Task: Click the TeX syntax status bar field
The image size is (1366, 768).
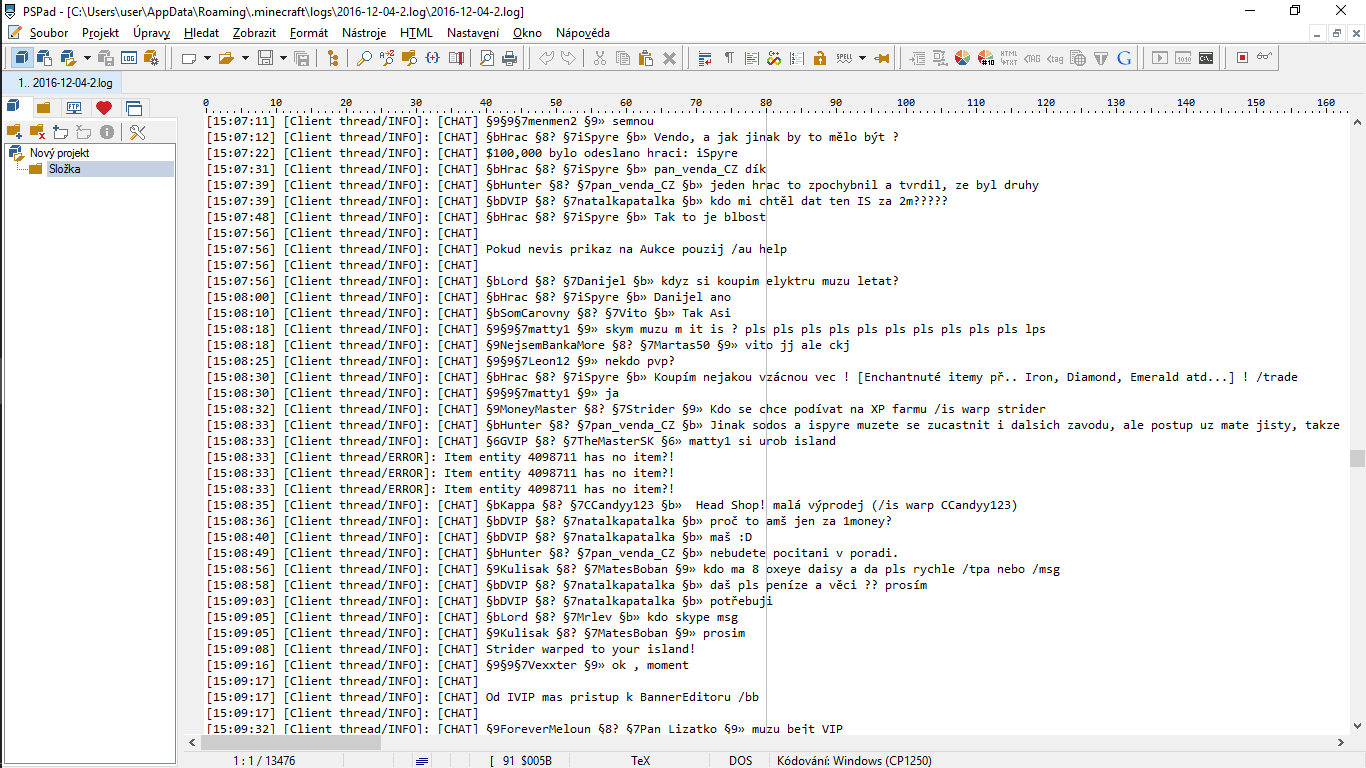Action: pyautogui.click(x=640, y=760)
